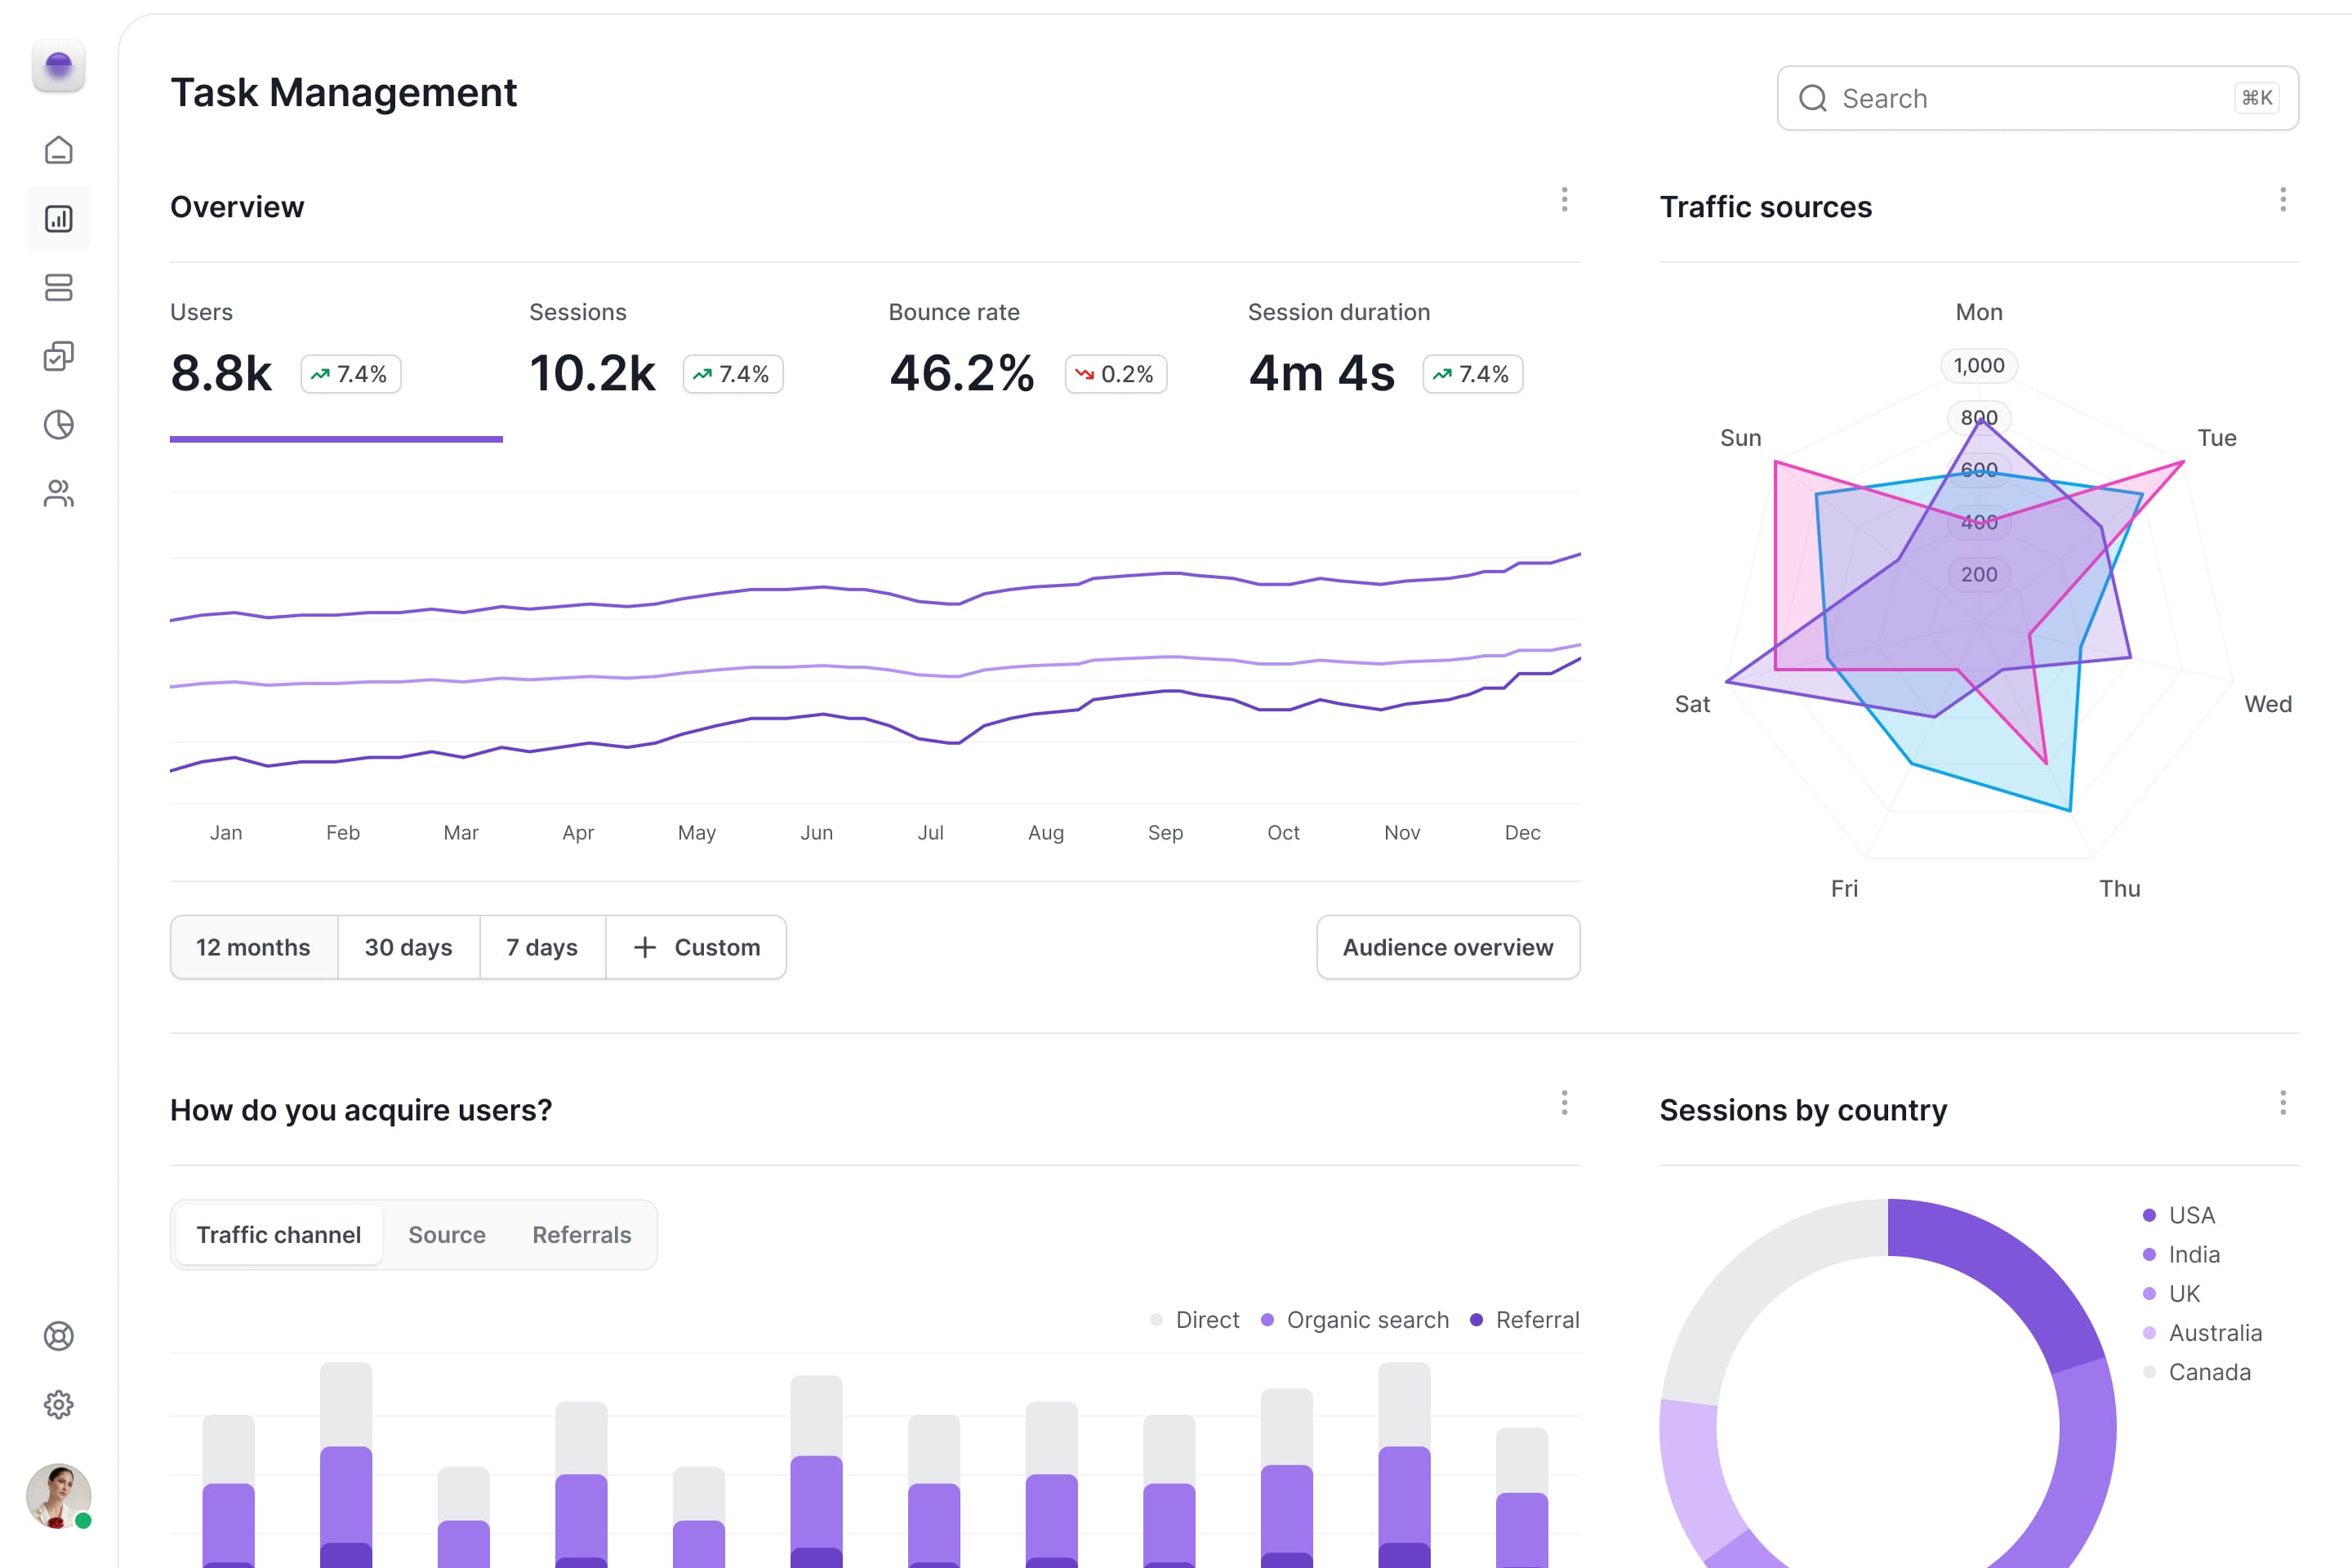Switch to the Source tab
The width and height of the screenshot is (2352, 1568).
coord(446,1235)
